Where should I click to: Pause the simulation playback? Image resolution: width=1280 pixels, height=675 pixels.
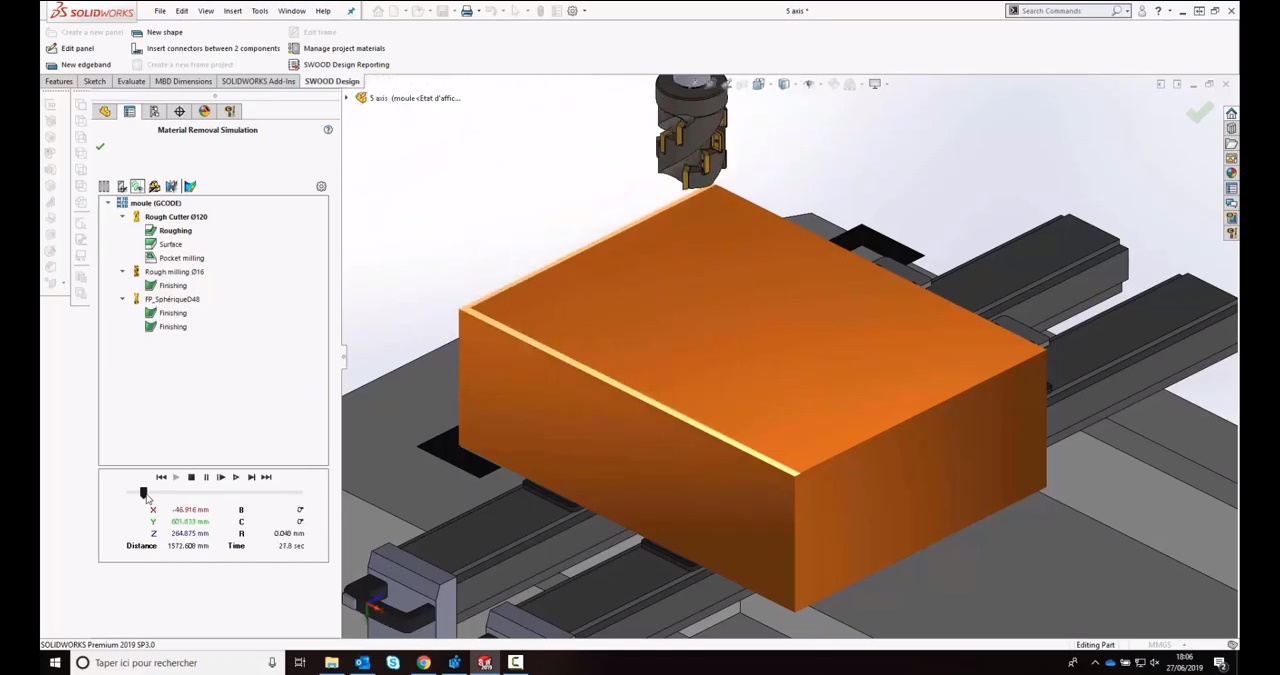206,478
